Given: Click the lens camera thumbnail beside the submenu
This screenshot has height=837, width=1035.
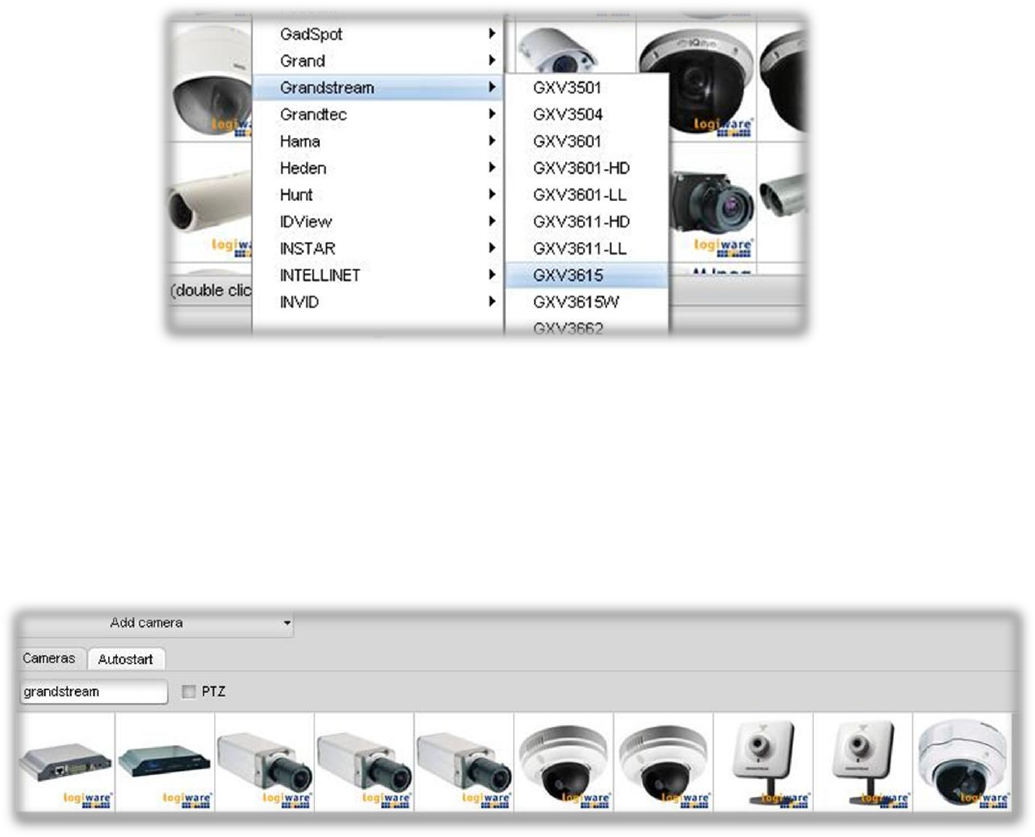Looking at the screenshot, I should tap(713, 198).
